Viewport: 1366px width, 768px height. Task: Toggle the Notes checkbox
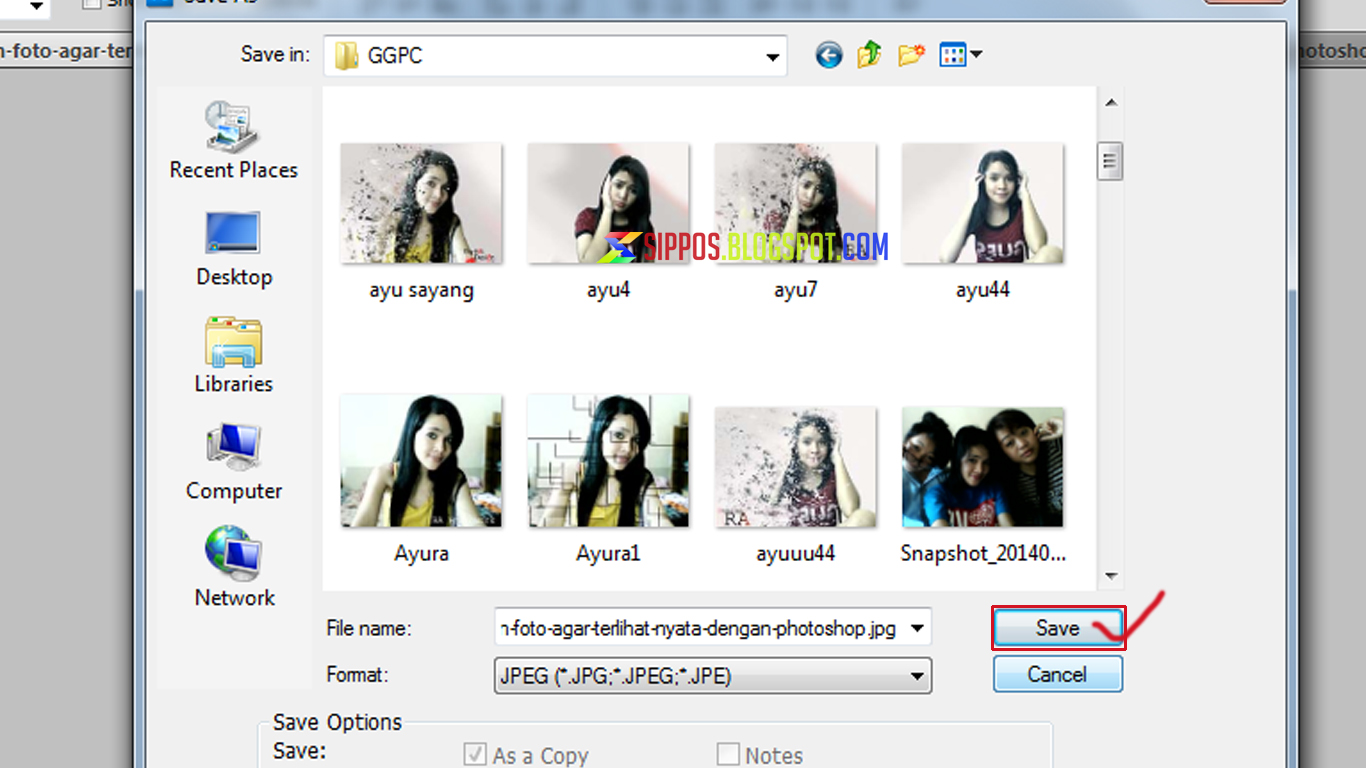click(728, 755)
